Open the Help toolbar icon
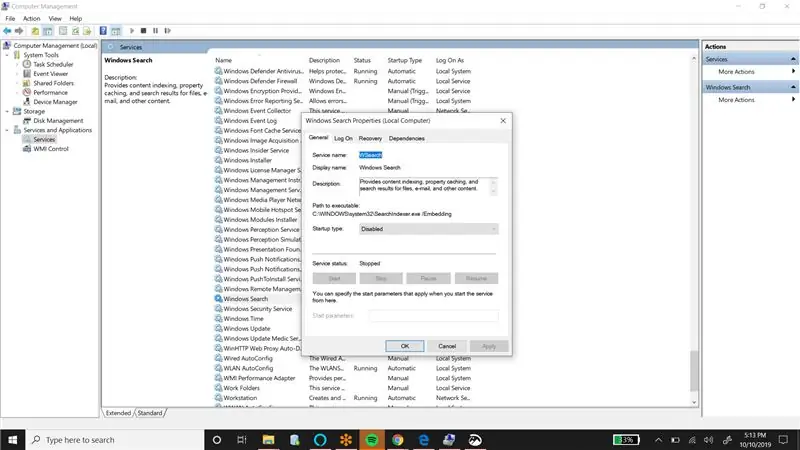This screenshot has height=450, width=800. (103, 31)
